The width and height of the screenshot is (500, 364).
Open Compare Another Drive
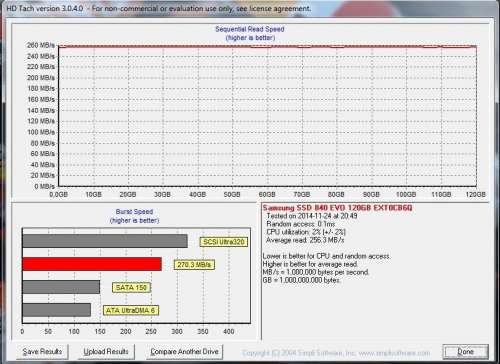click(184, 352)
